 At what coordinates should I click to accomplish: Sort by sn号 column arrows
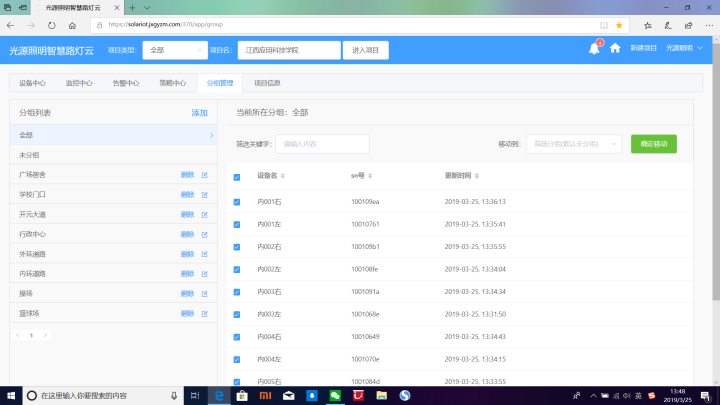370,176
